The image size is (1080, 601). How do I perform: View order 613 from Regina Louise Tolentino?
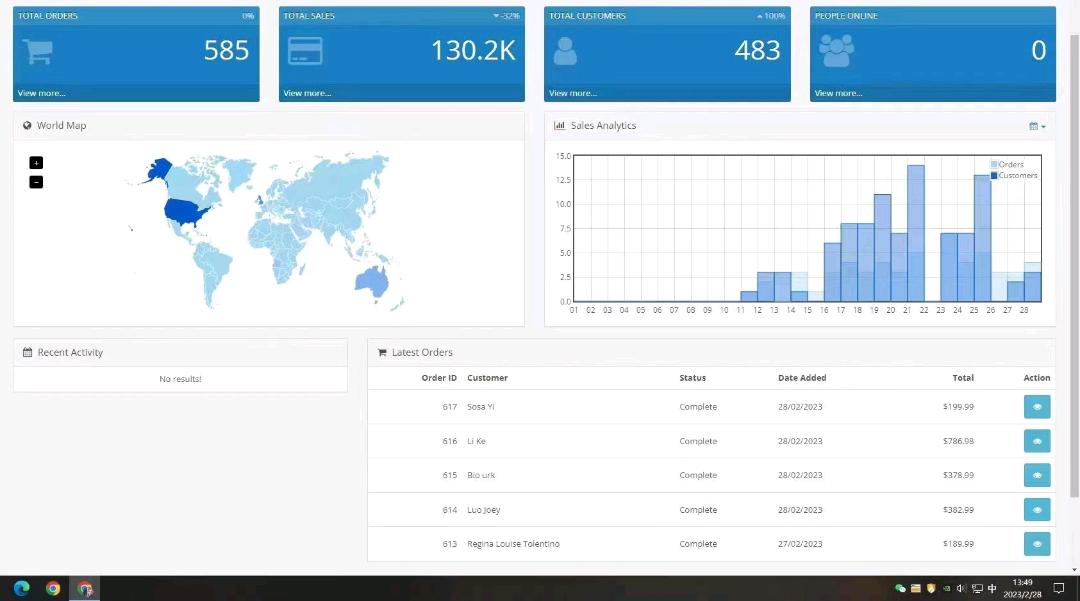coord(1036,544)
